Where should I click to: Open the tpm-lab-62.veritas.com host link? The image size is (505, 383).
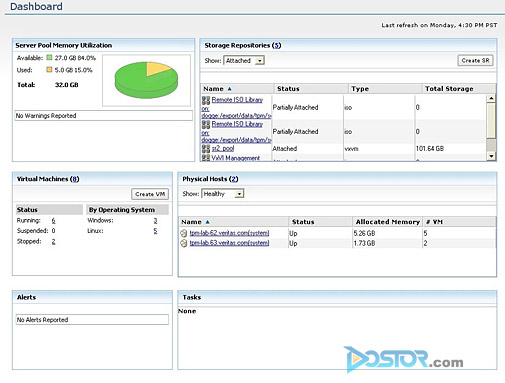click(229, 233)
